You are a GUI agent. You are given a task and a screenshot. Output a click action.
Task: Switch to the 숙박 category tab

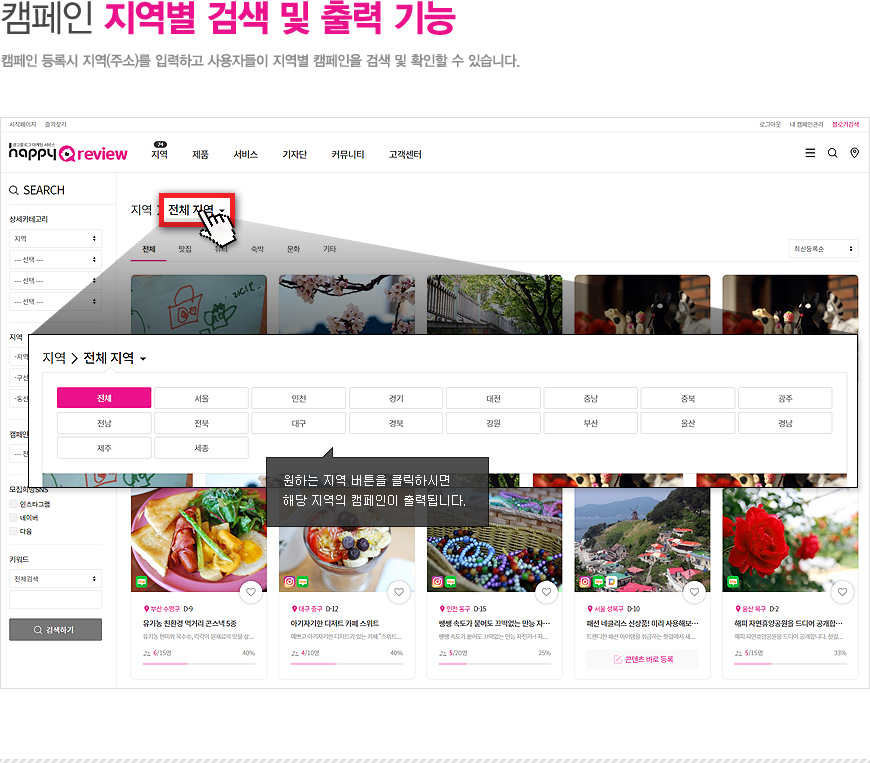(257, 249)
